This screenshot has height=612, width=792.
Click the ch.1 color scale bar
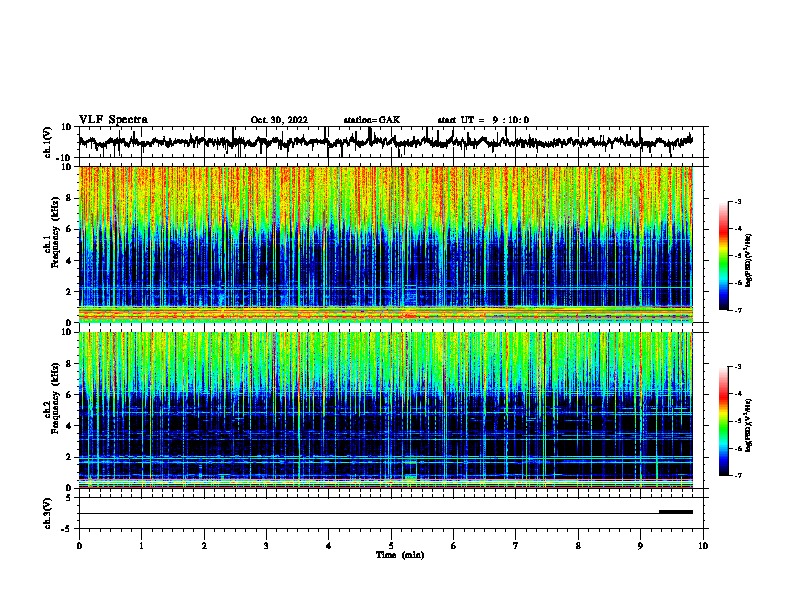[723, 256]
